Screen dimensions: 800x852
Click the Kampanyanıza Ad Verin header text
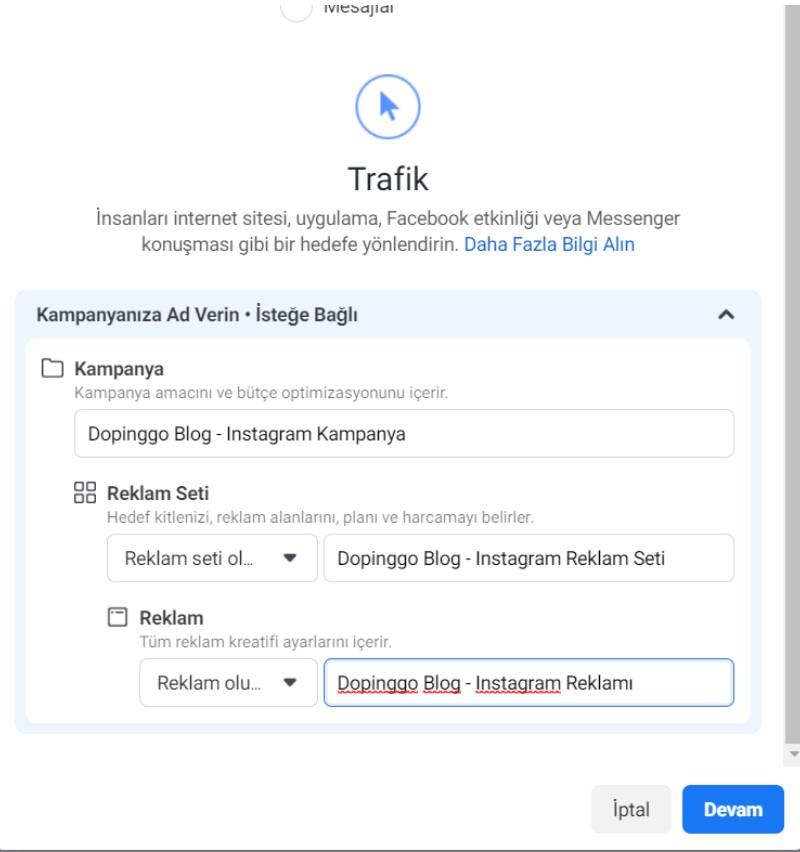(x=197, y=315)
